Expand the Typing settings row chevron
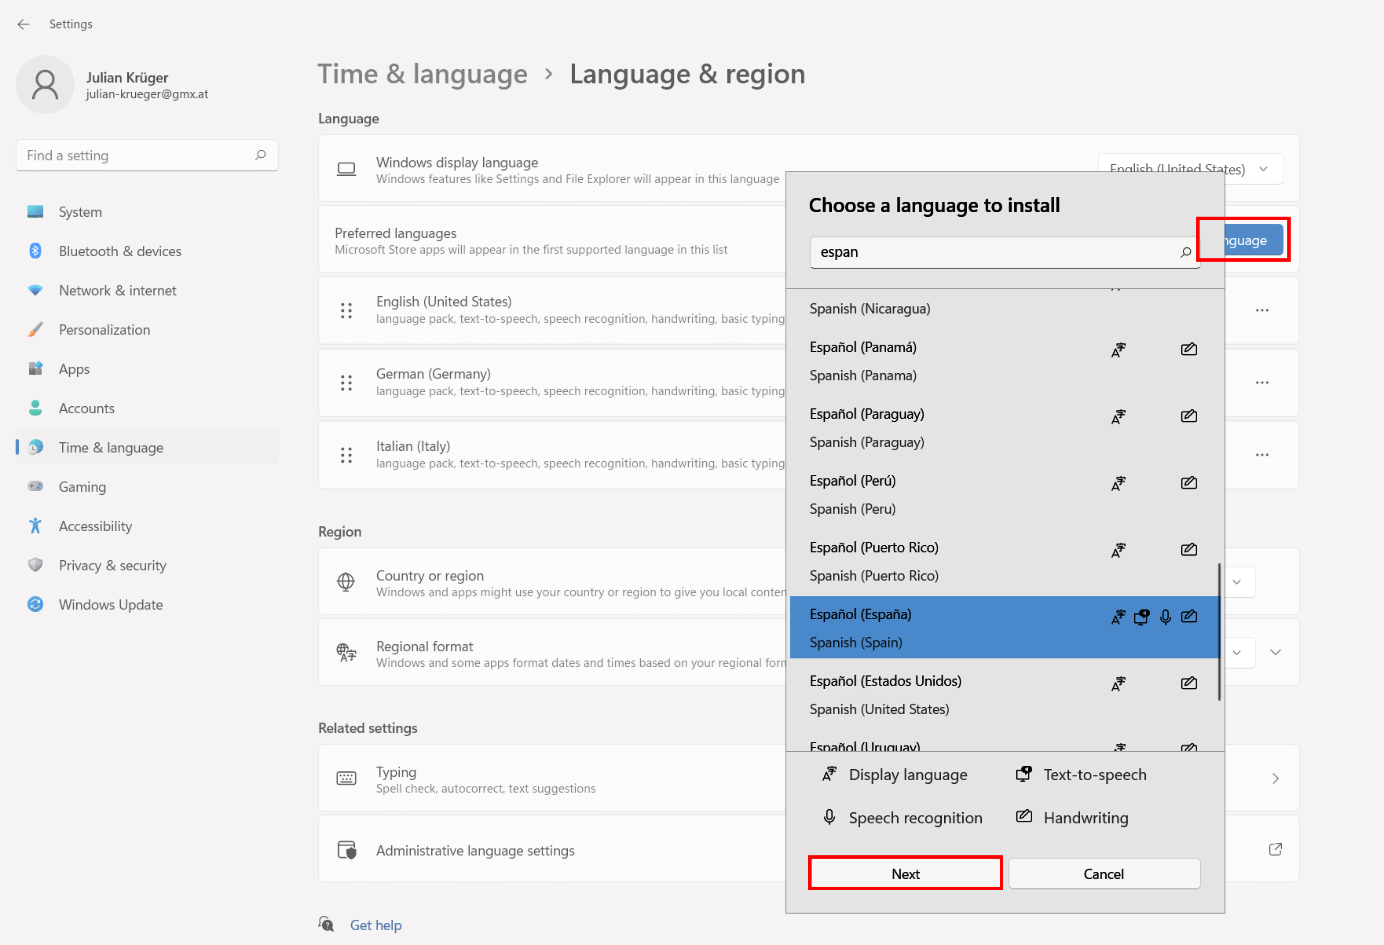Screen dimensions: 1384x945 (1275, 778)
